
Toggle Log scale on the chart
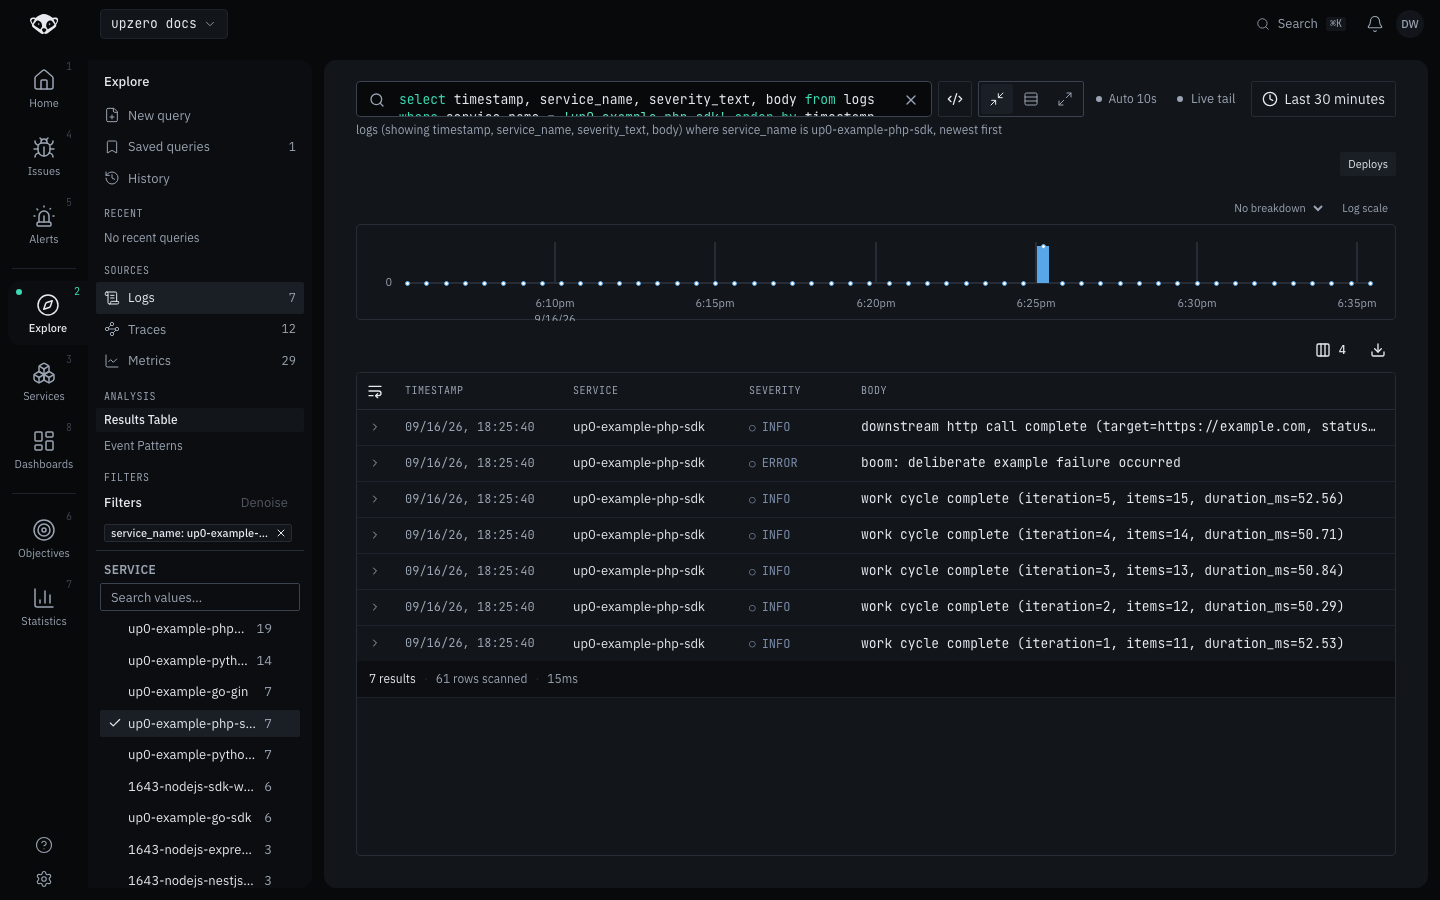(x=1365, y=208)
